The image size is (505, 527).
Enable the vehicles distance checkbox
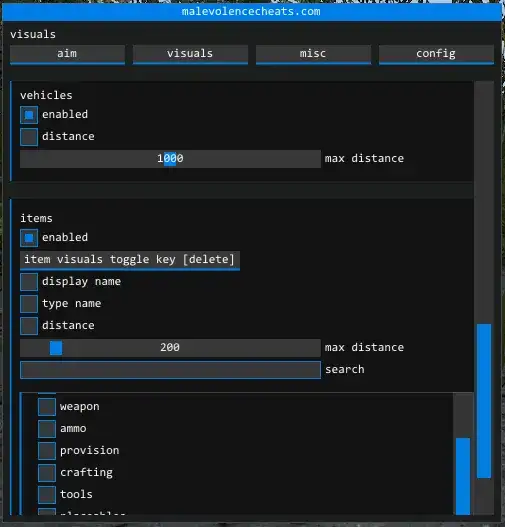pos(29,137)
